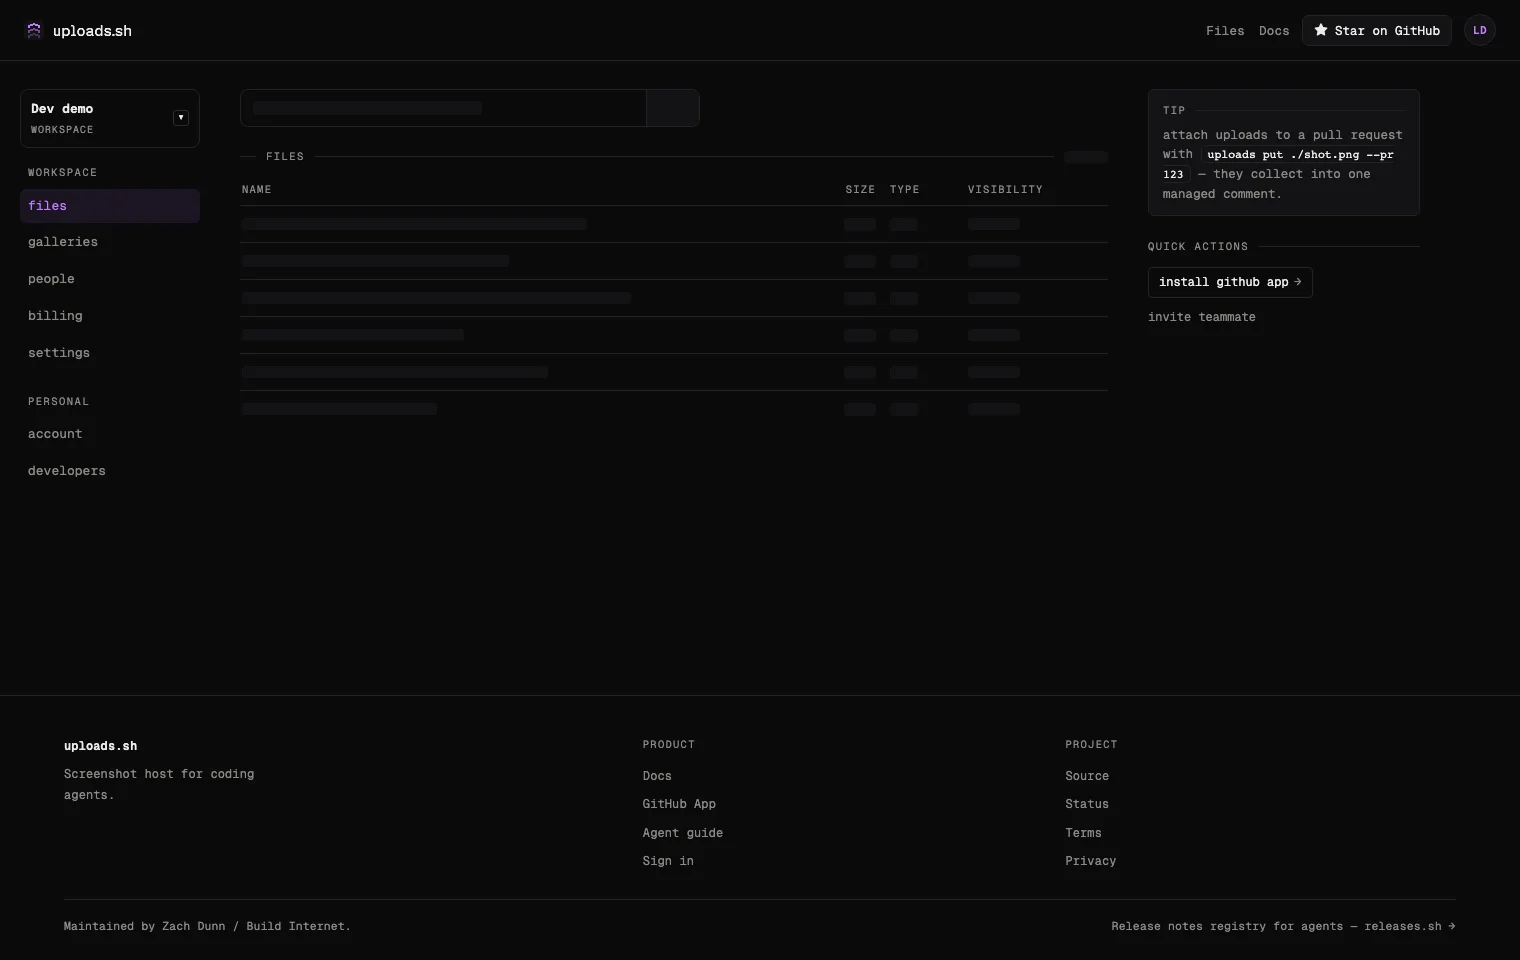
Task: Open the Status footer link
Action: click(1087, 804)
